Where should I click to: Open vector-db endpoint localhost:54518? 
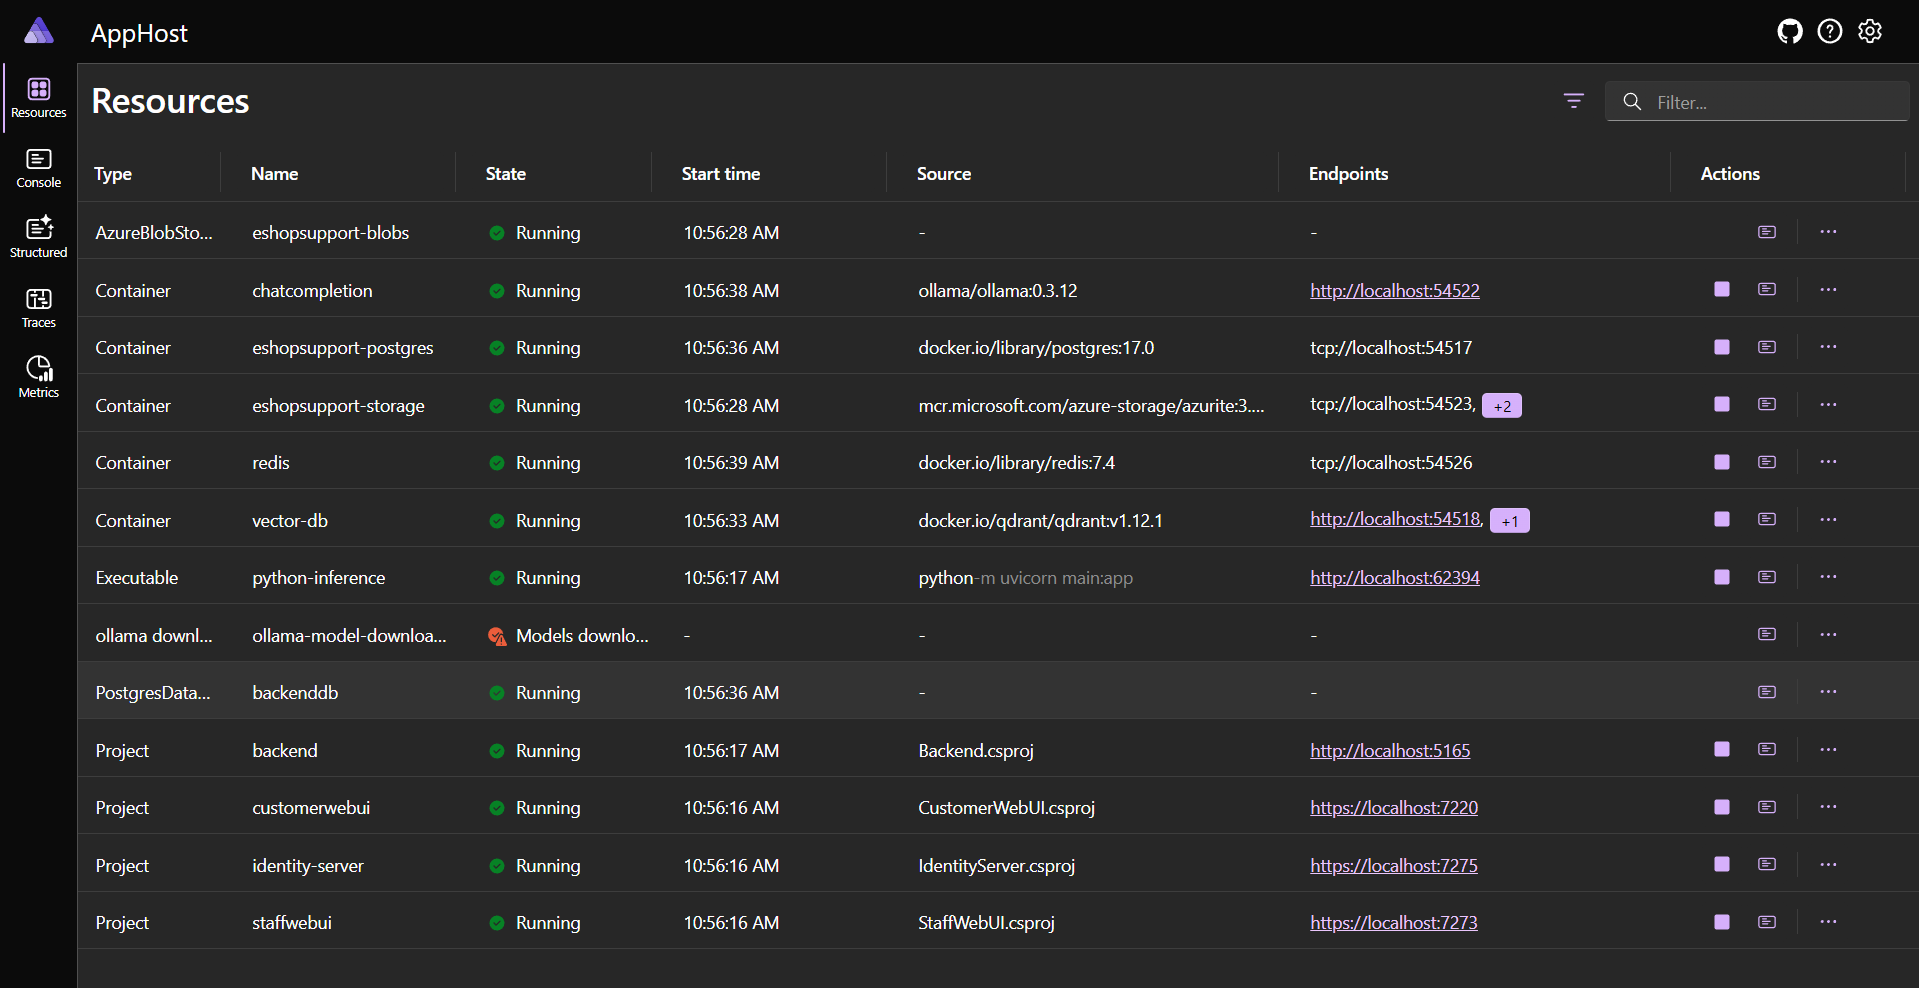[x=1396, y=519]
